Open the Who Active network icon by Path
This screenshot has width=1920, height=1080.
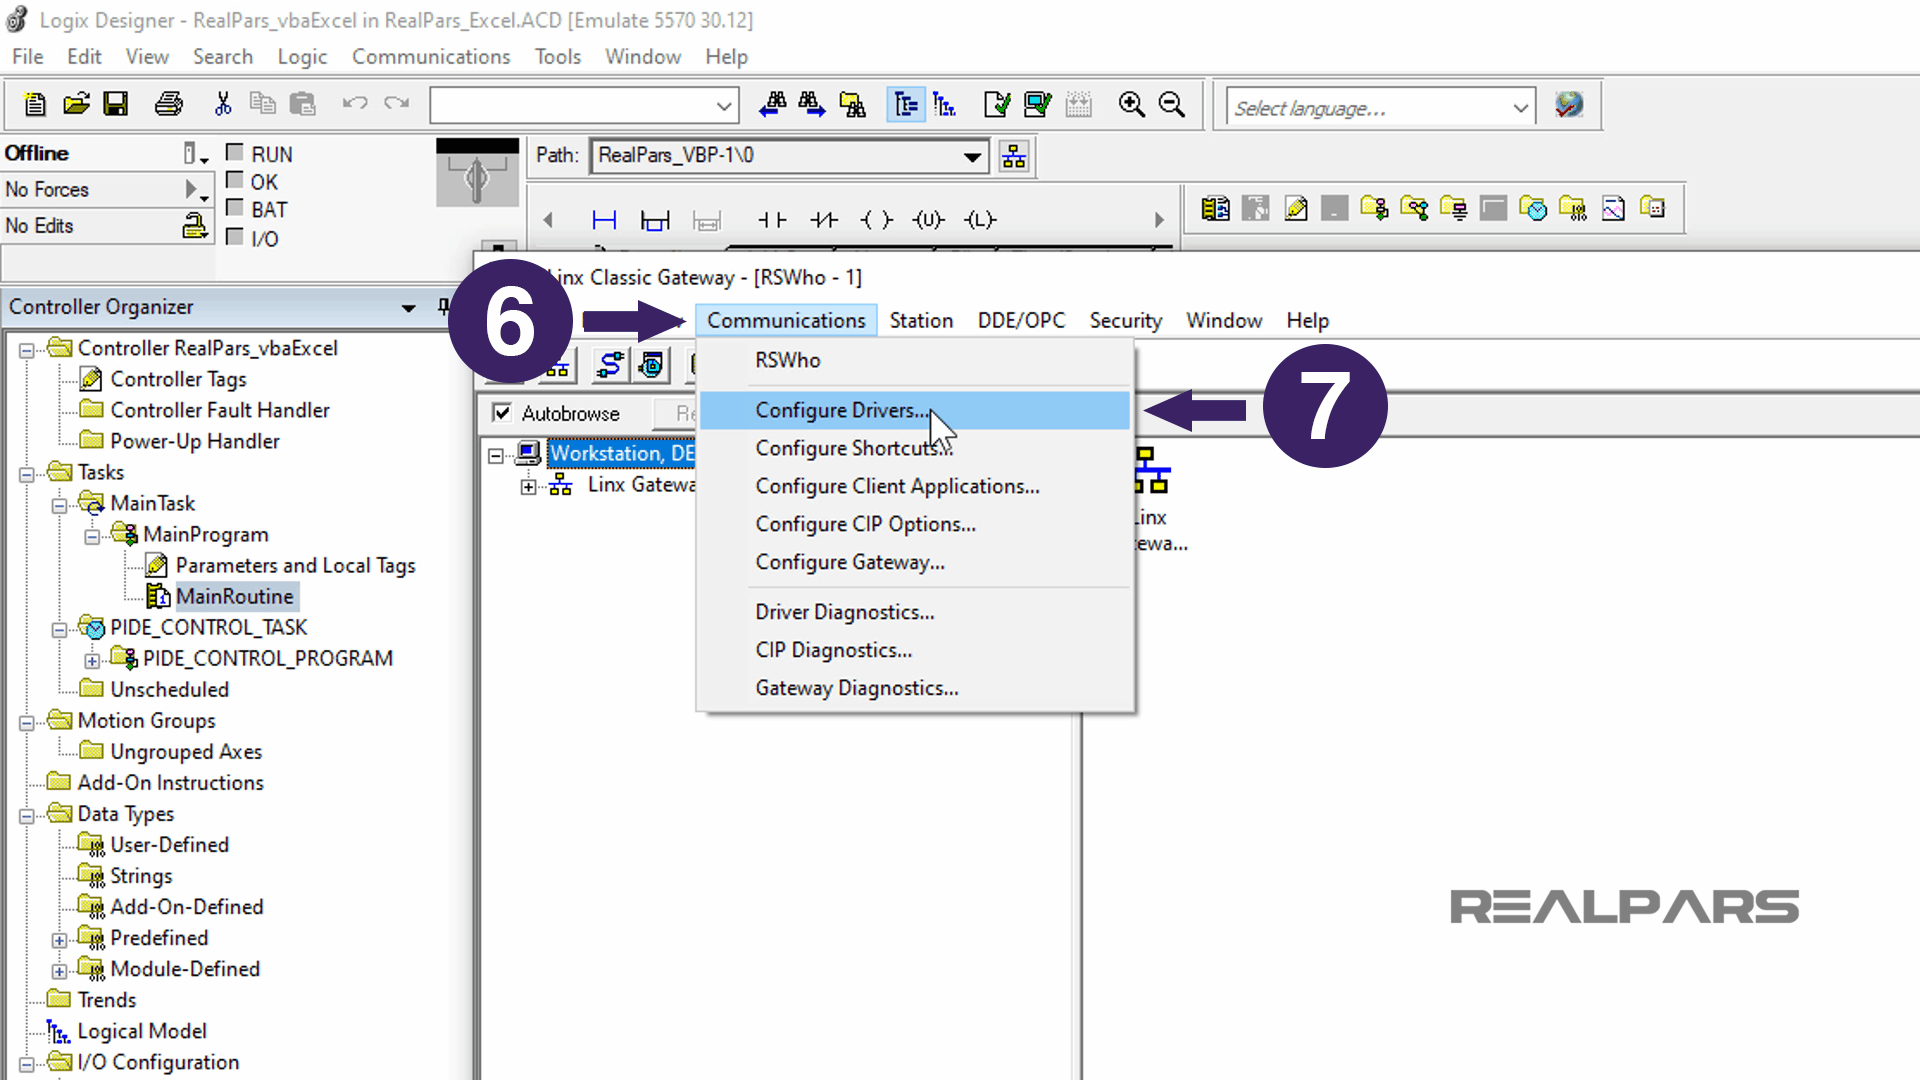coord(1014,156)
